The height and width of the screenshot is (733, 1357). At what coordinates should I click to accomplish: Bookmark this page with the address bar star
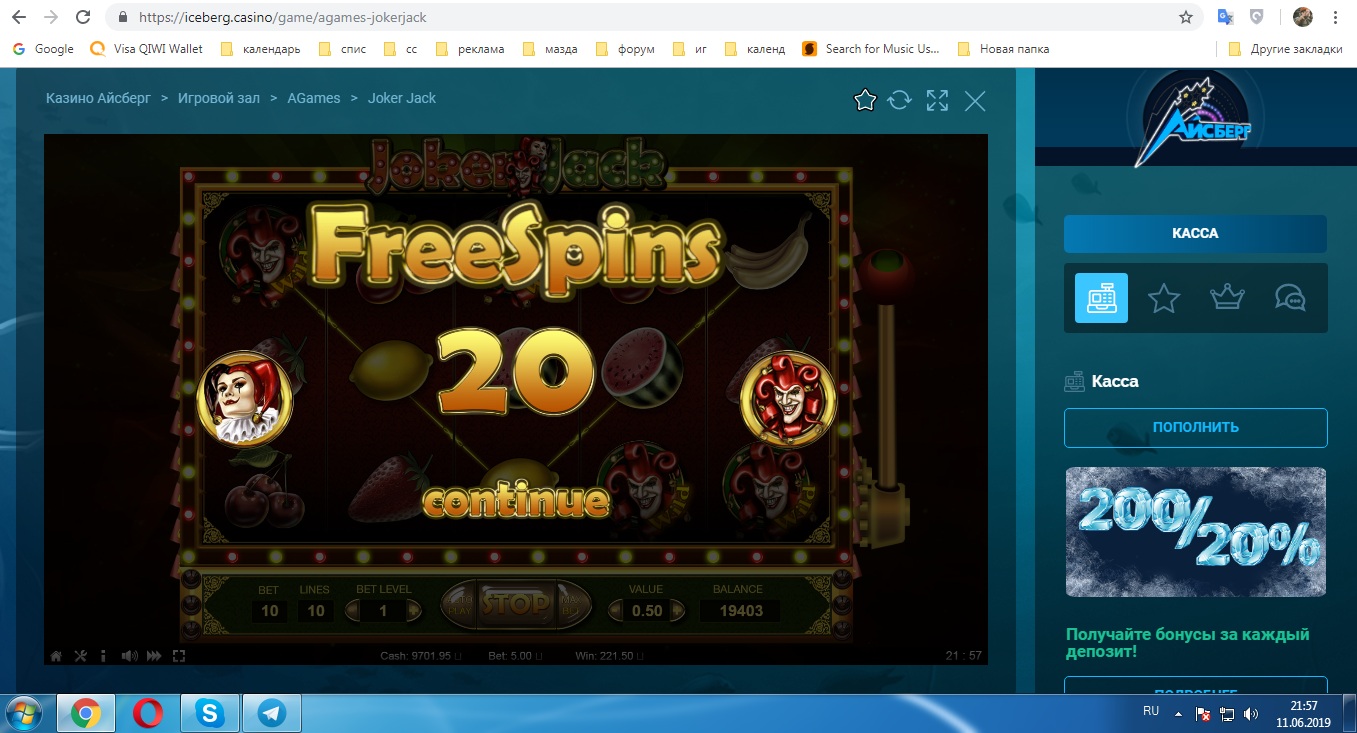1186,17
